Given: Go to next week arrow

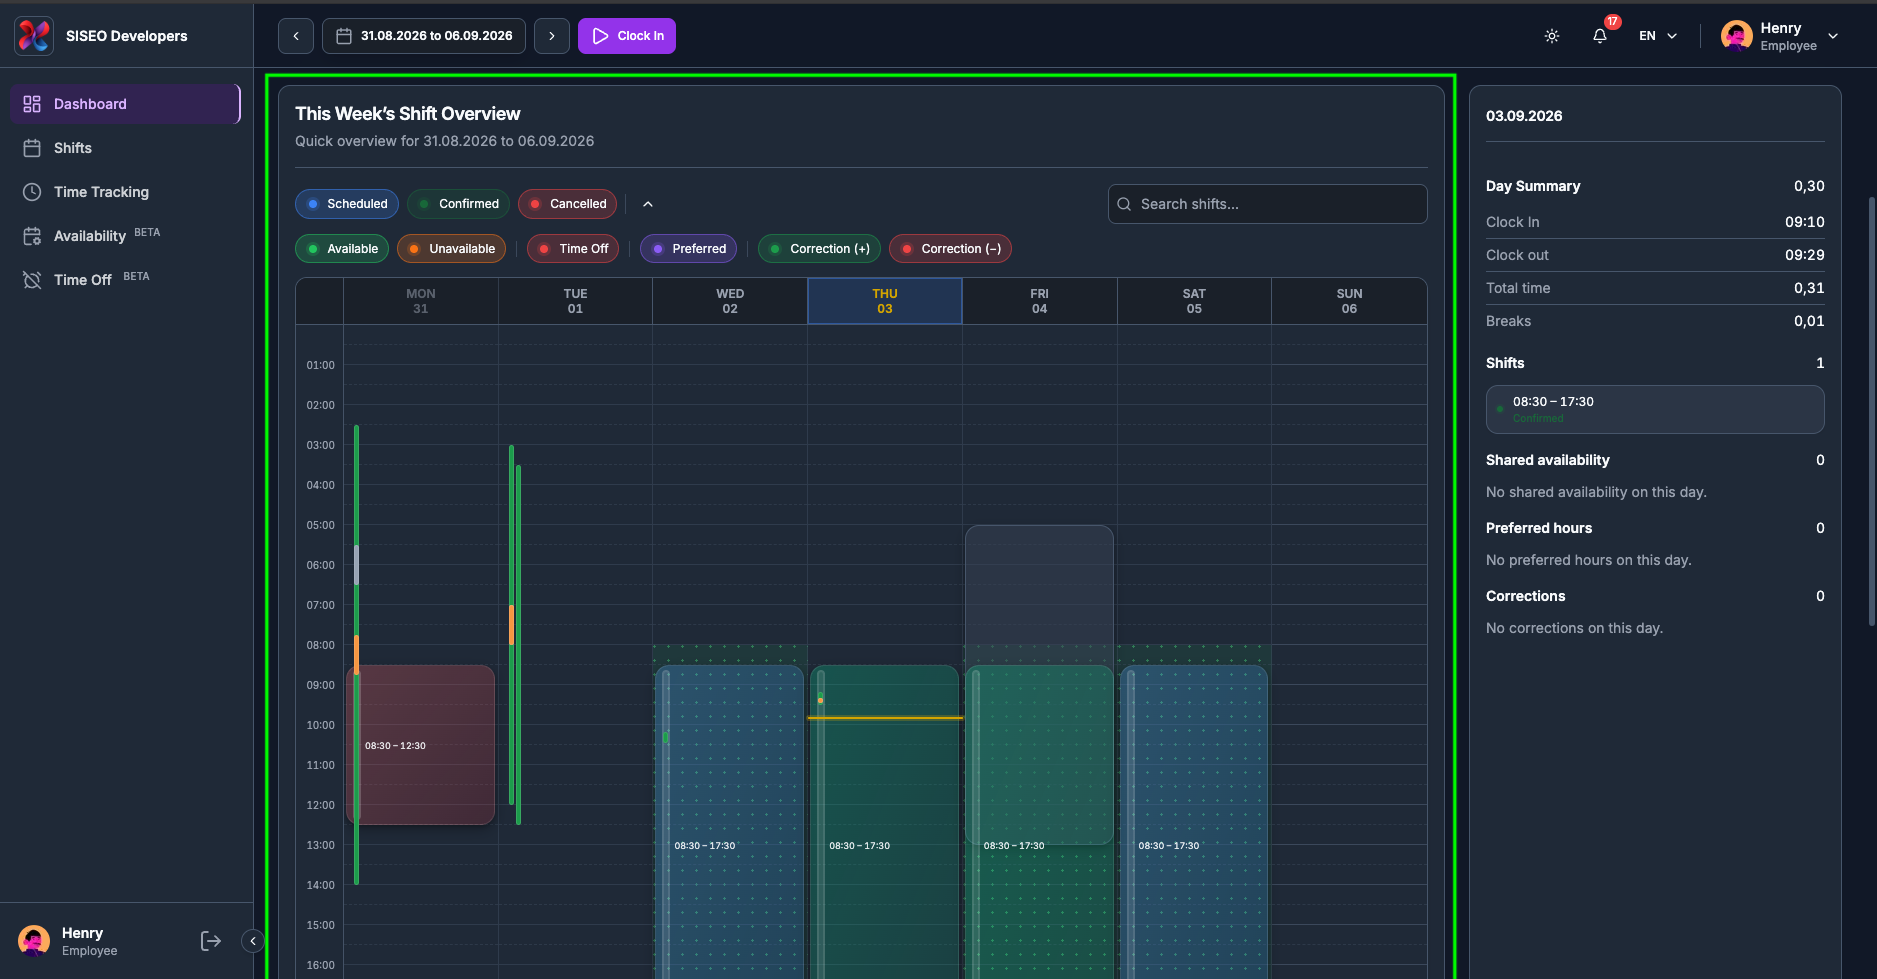Looking at the screenshot, I should point(552,36).
